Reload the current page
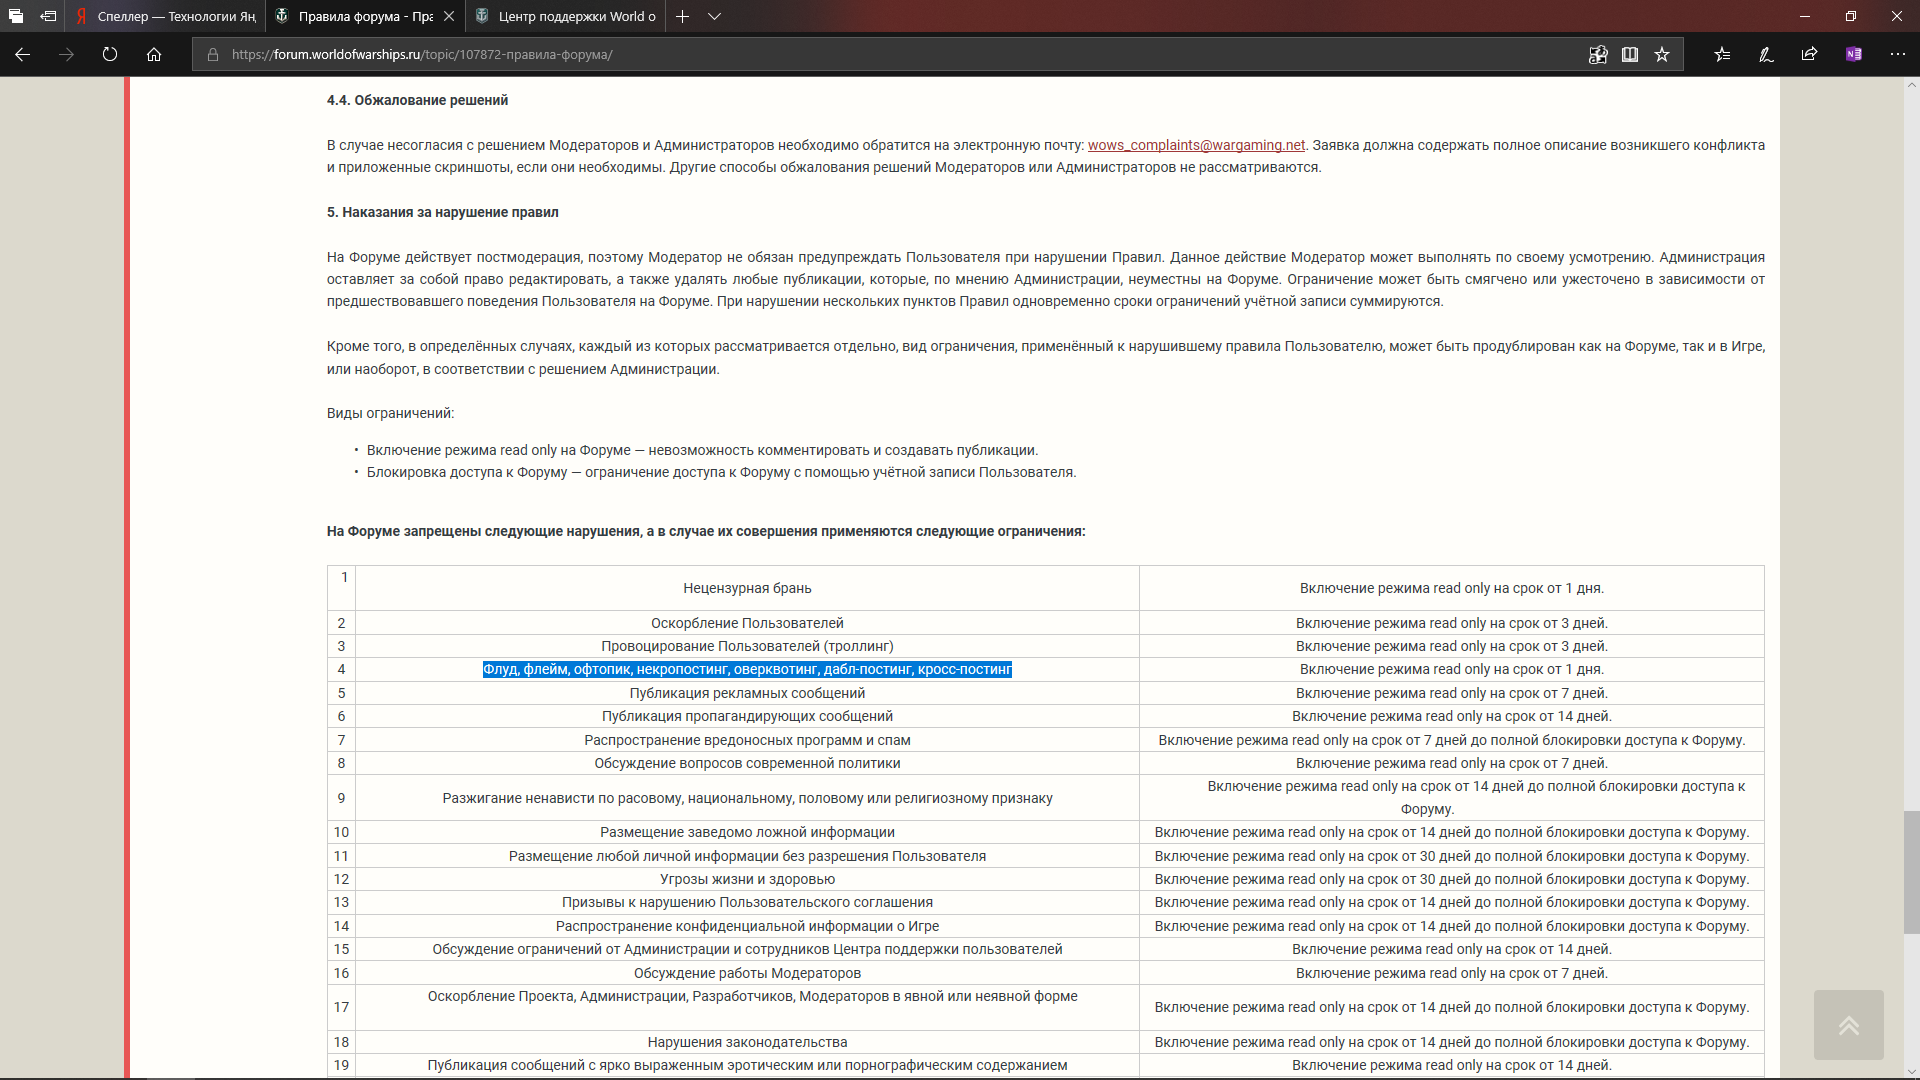This screenshot has height=1080, width=1920. click(x=110, y=54)
